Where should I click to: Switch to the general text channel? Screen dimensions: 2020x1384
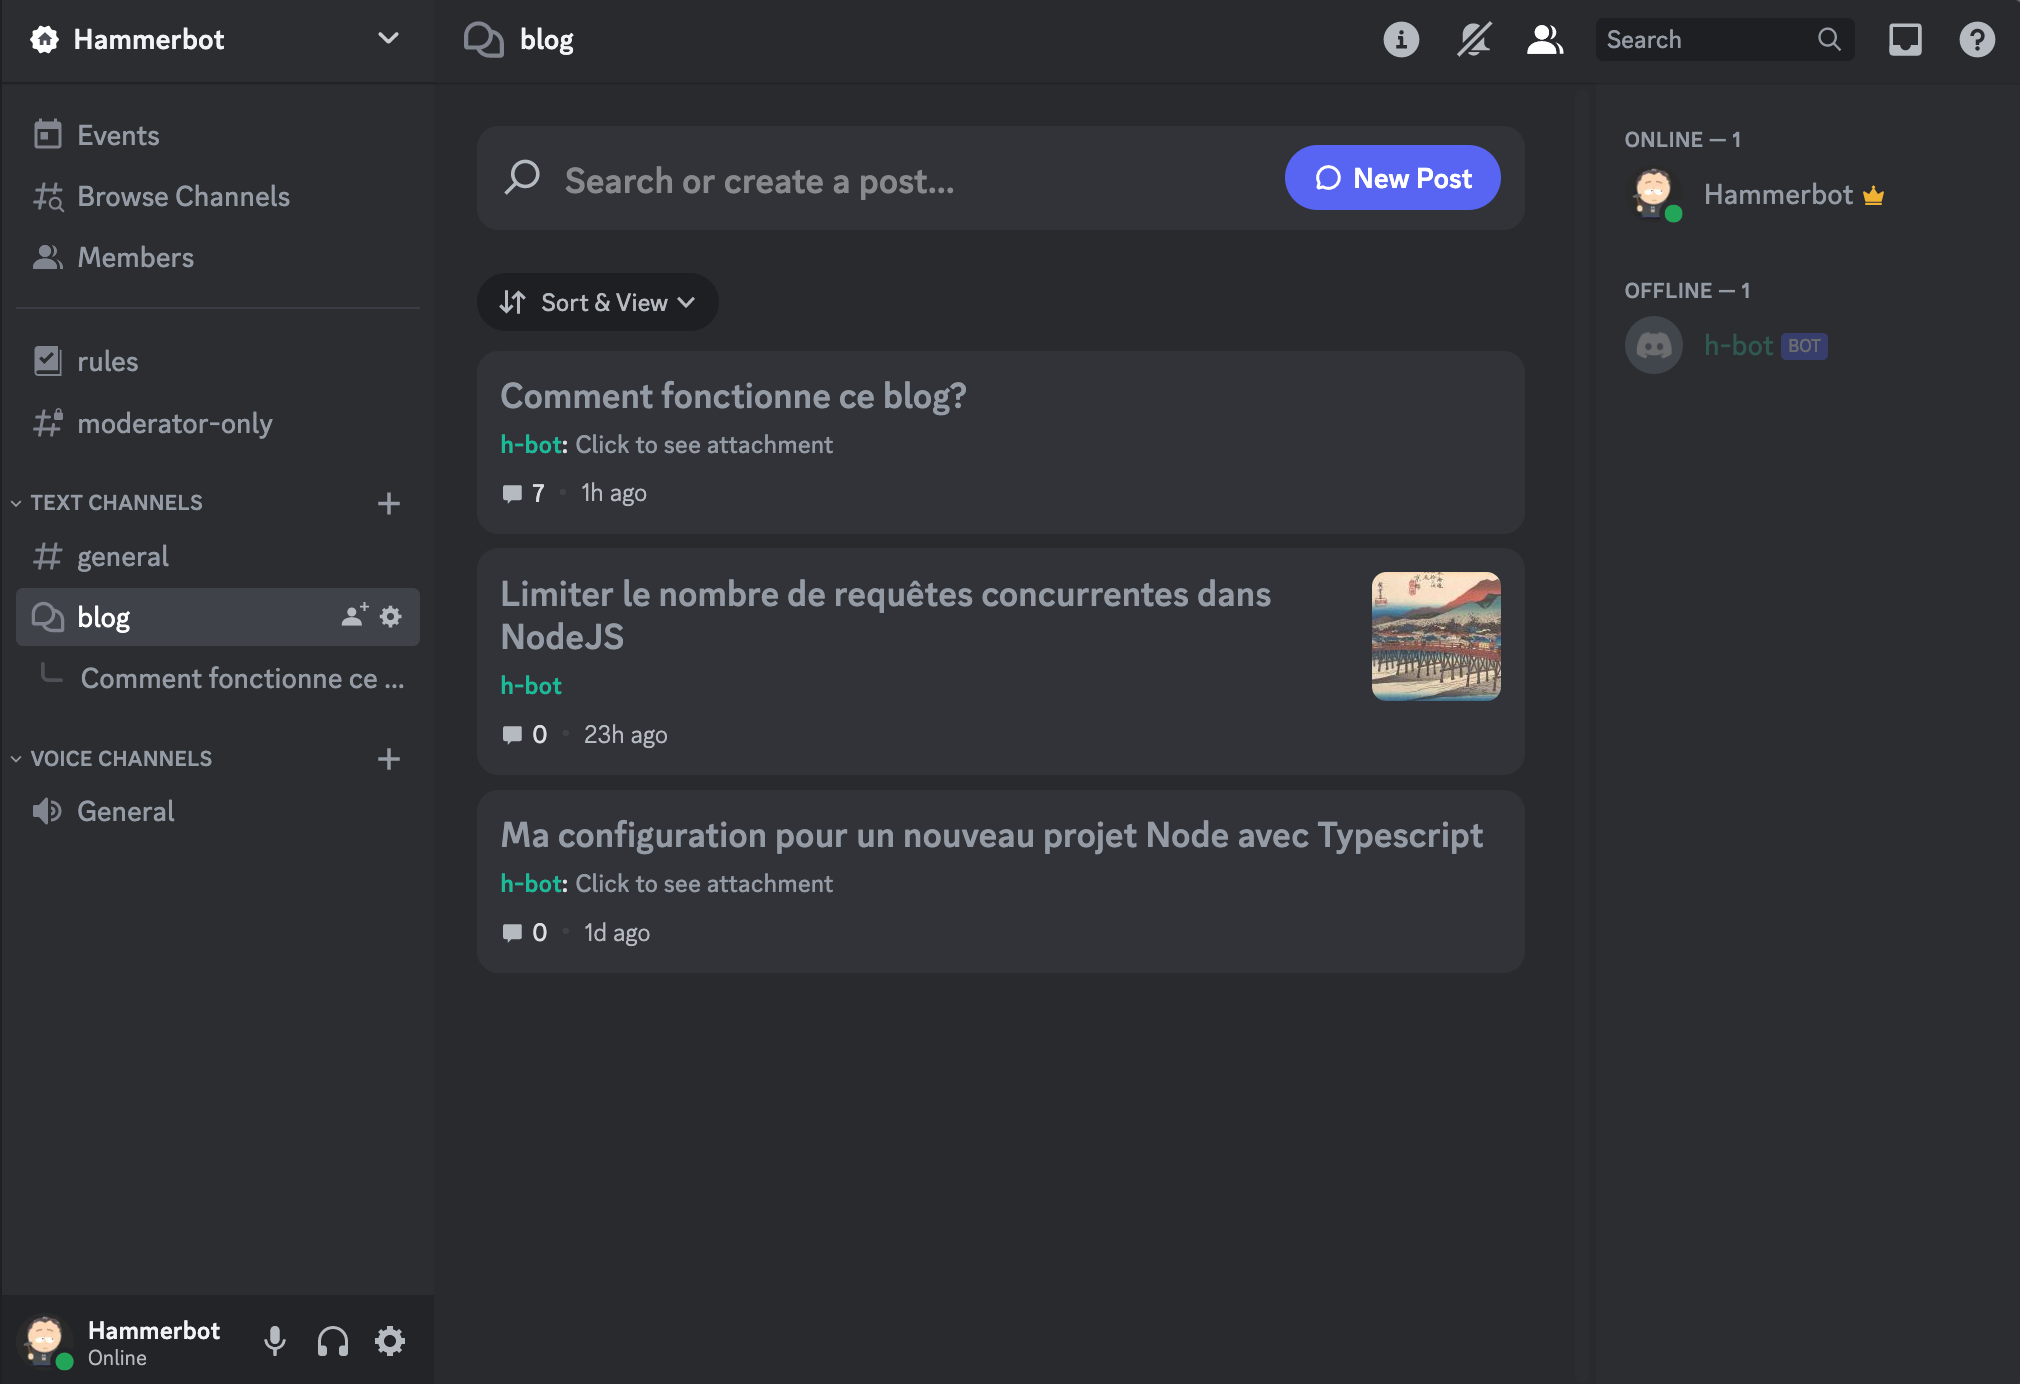pyautogui.click(x=218, y=556)
